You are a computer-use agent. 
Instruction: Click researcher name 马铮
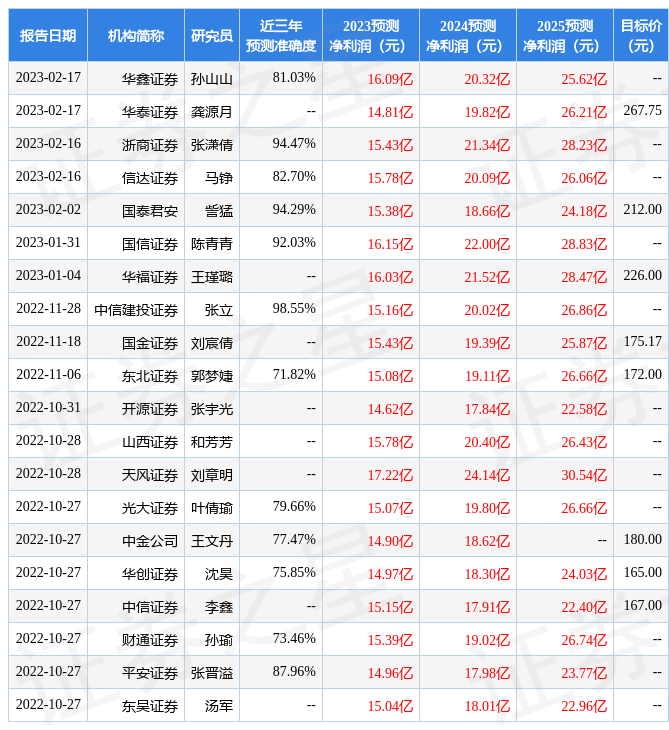tap(219, 178)
